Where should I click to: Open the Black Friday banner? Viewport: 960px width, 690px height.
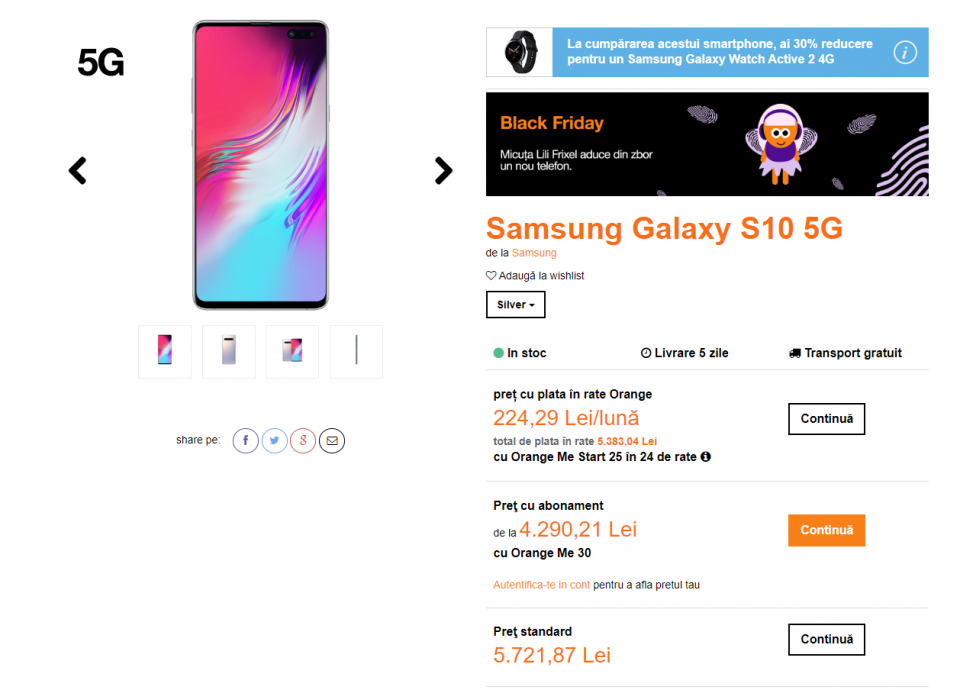[x=706, y=144]
